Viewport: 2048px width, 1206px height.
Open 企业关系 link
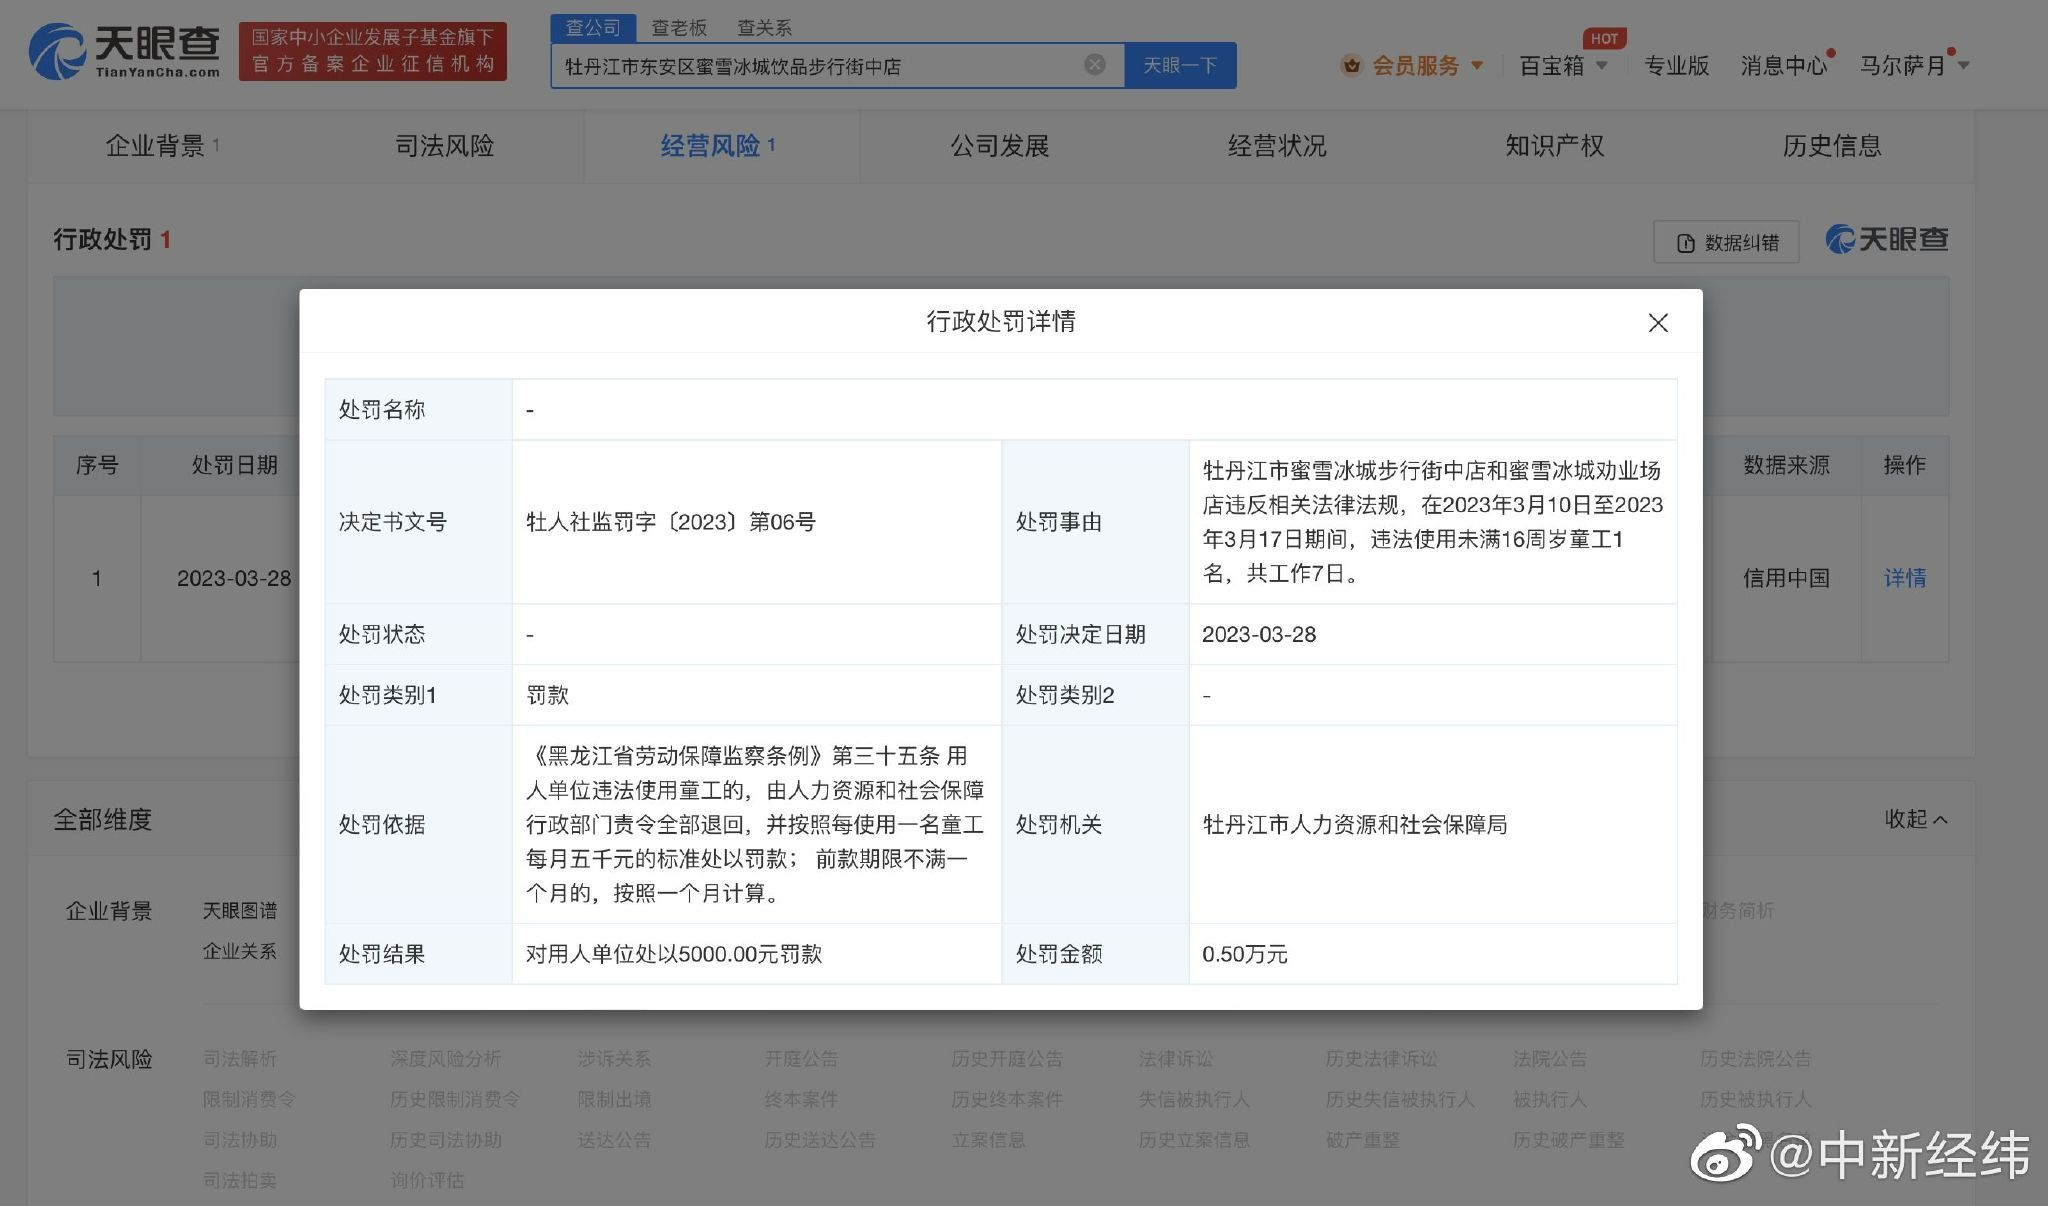click(x=240, y=951)
